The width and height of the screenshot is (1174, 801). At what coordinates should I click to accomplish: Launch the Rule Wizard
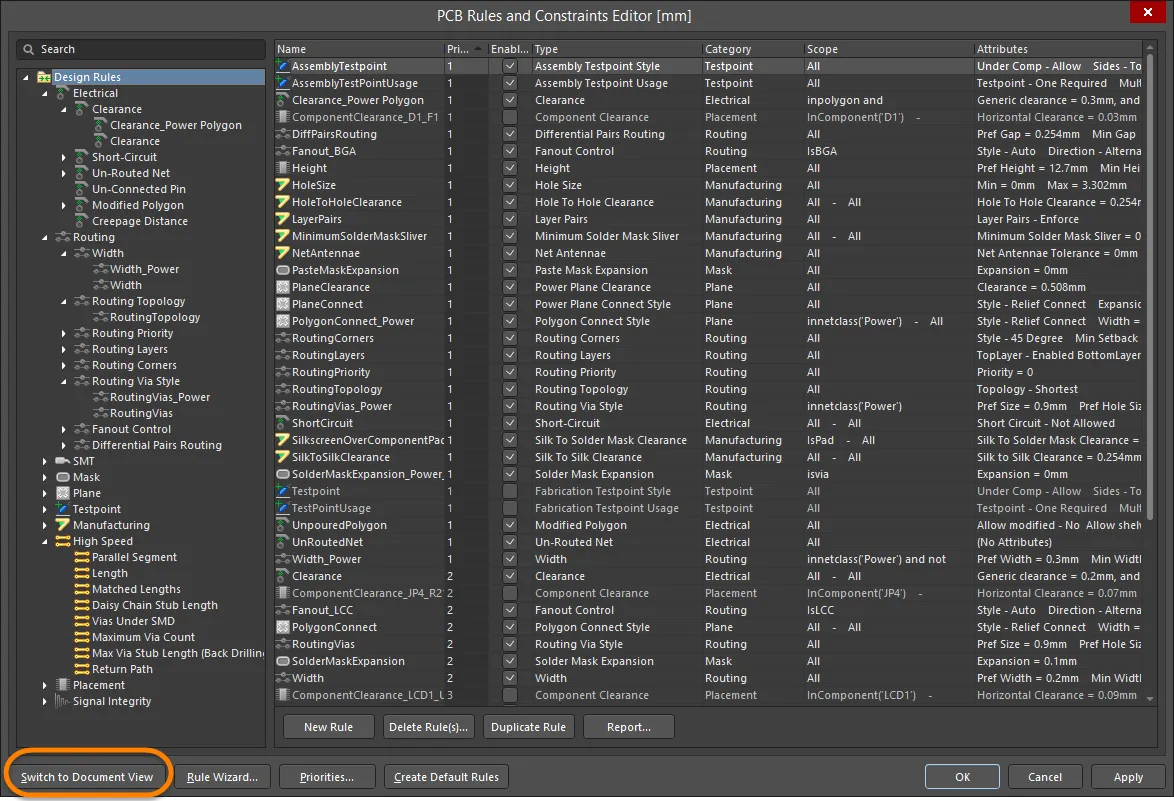coord(222,777)
